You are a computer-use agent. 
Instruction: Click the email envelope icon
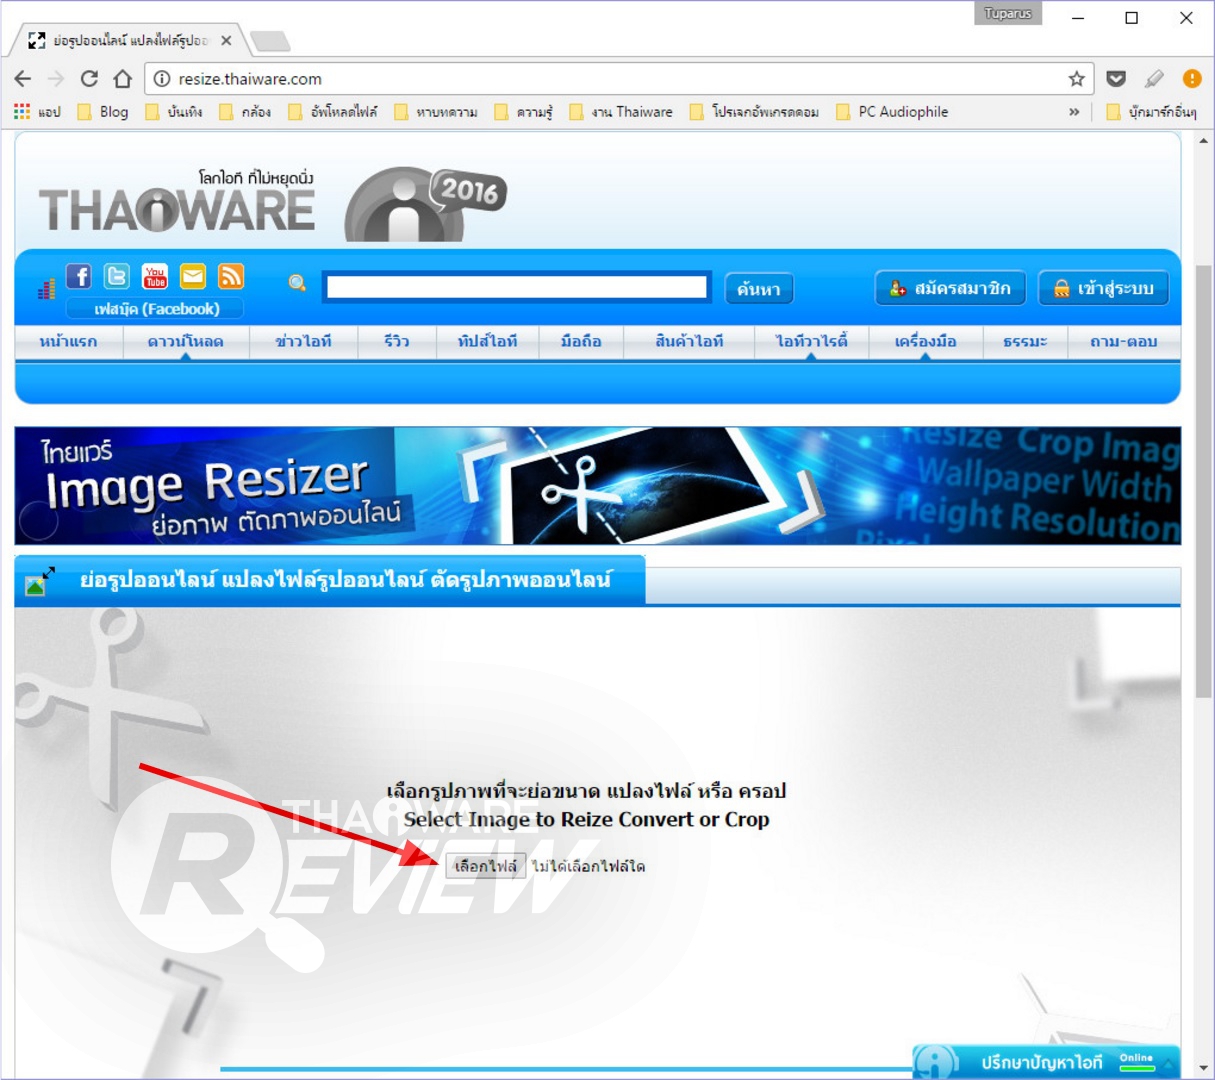tap(193, 276)
